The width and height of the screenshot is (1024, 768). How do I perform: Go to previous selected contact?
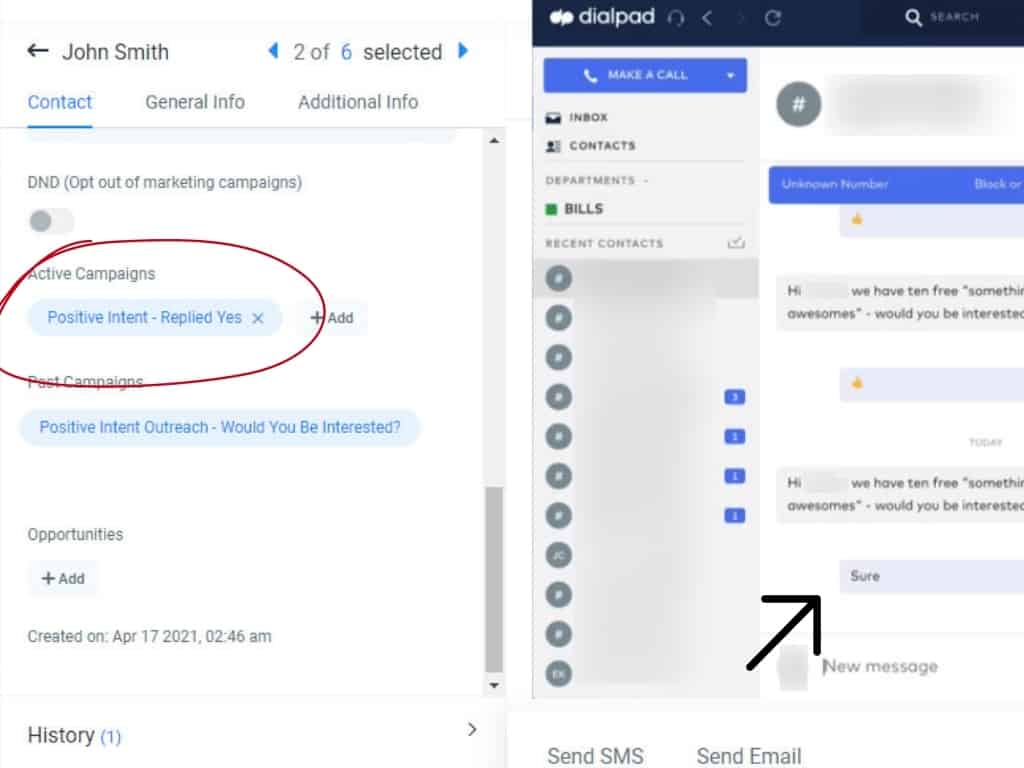click(273, 51)
